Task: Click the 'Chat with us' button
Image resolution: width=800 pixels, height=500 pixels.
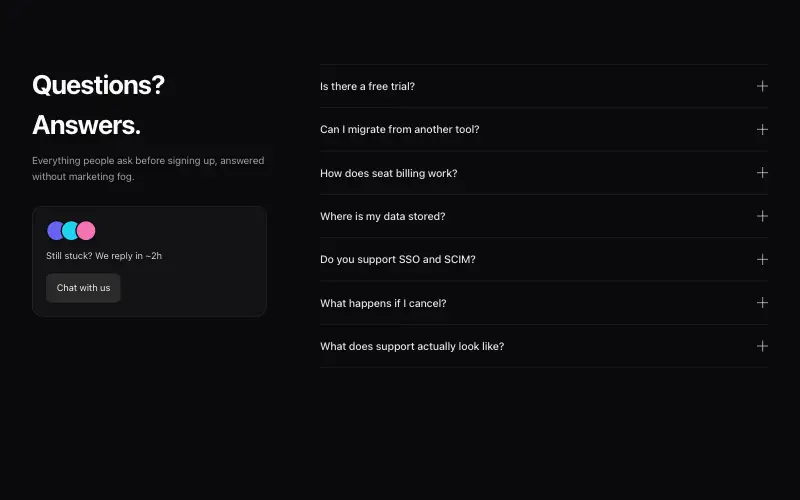Action: [83, 288]
